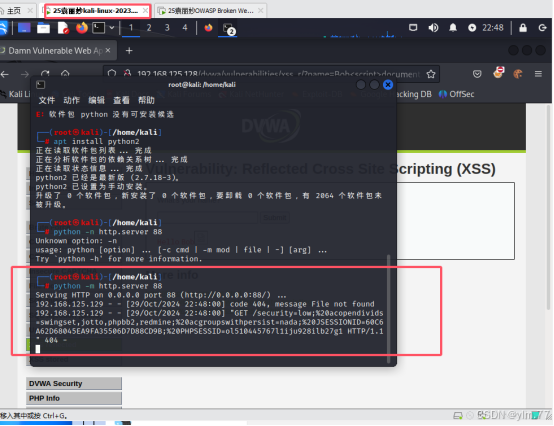Switch to workspace 2
This screenshot has width=554, height=426.
click(x=149, y=28)
